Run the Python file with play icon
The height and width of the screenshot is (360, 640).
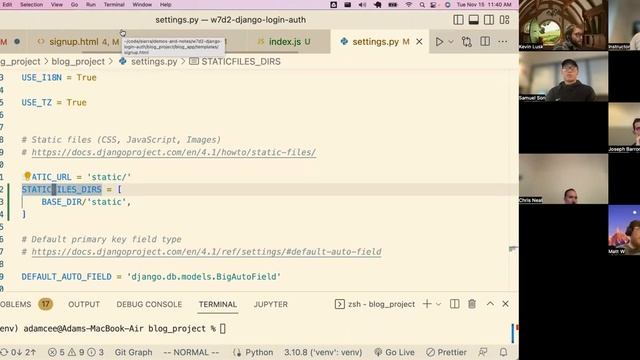[x=439, y=42]
